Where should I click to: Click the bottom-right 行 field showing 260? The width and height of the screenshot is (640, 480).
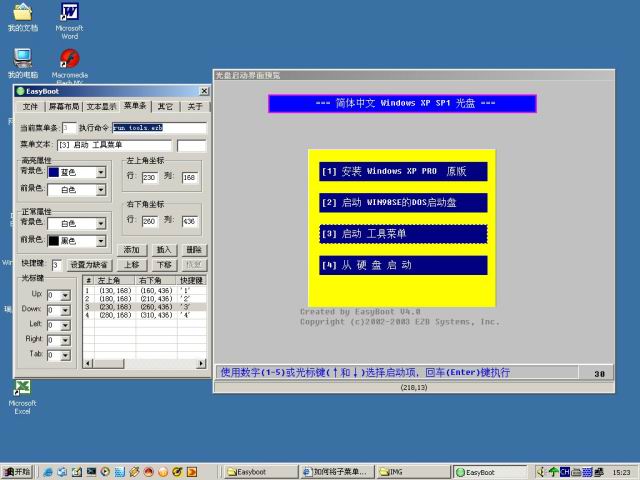coord(150,222)
